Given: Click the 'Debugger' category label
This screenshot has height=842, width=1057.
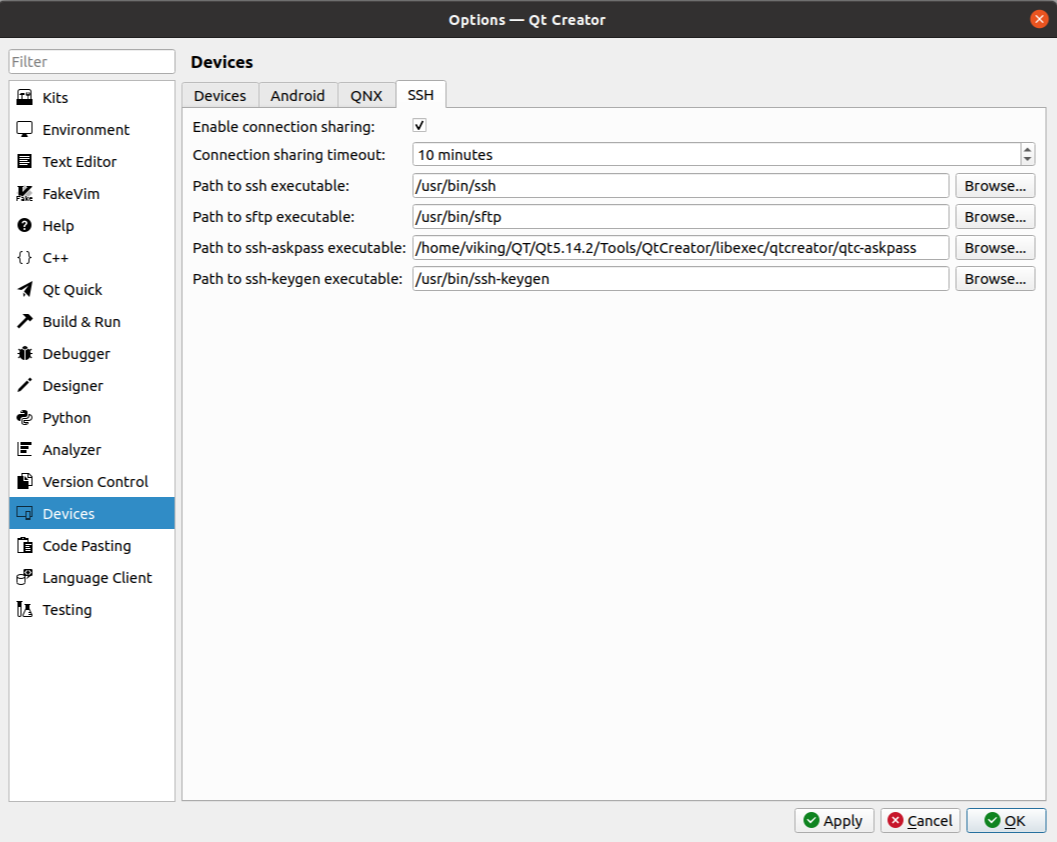Looking at the screenshot, I should pyautogui.click(x=76, y=354).
